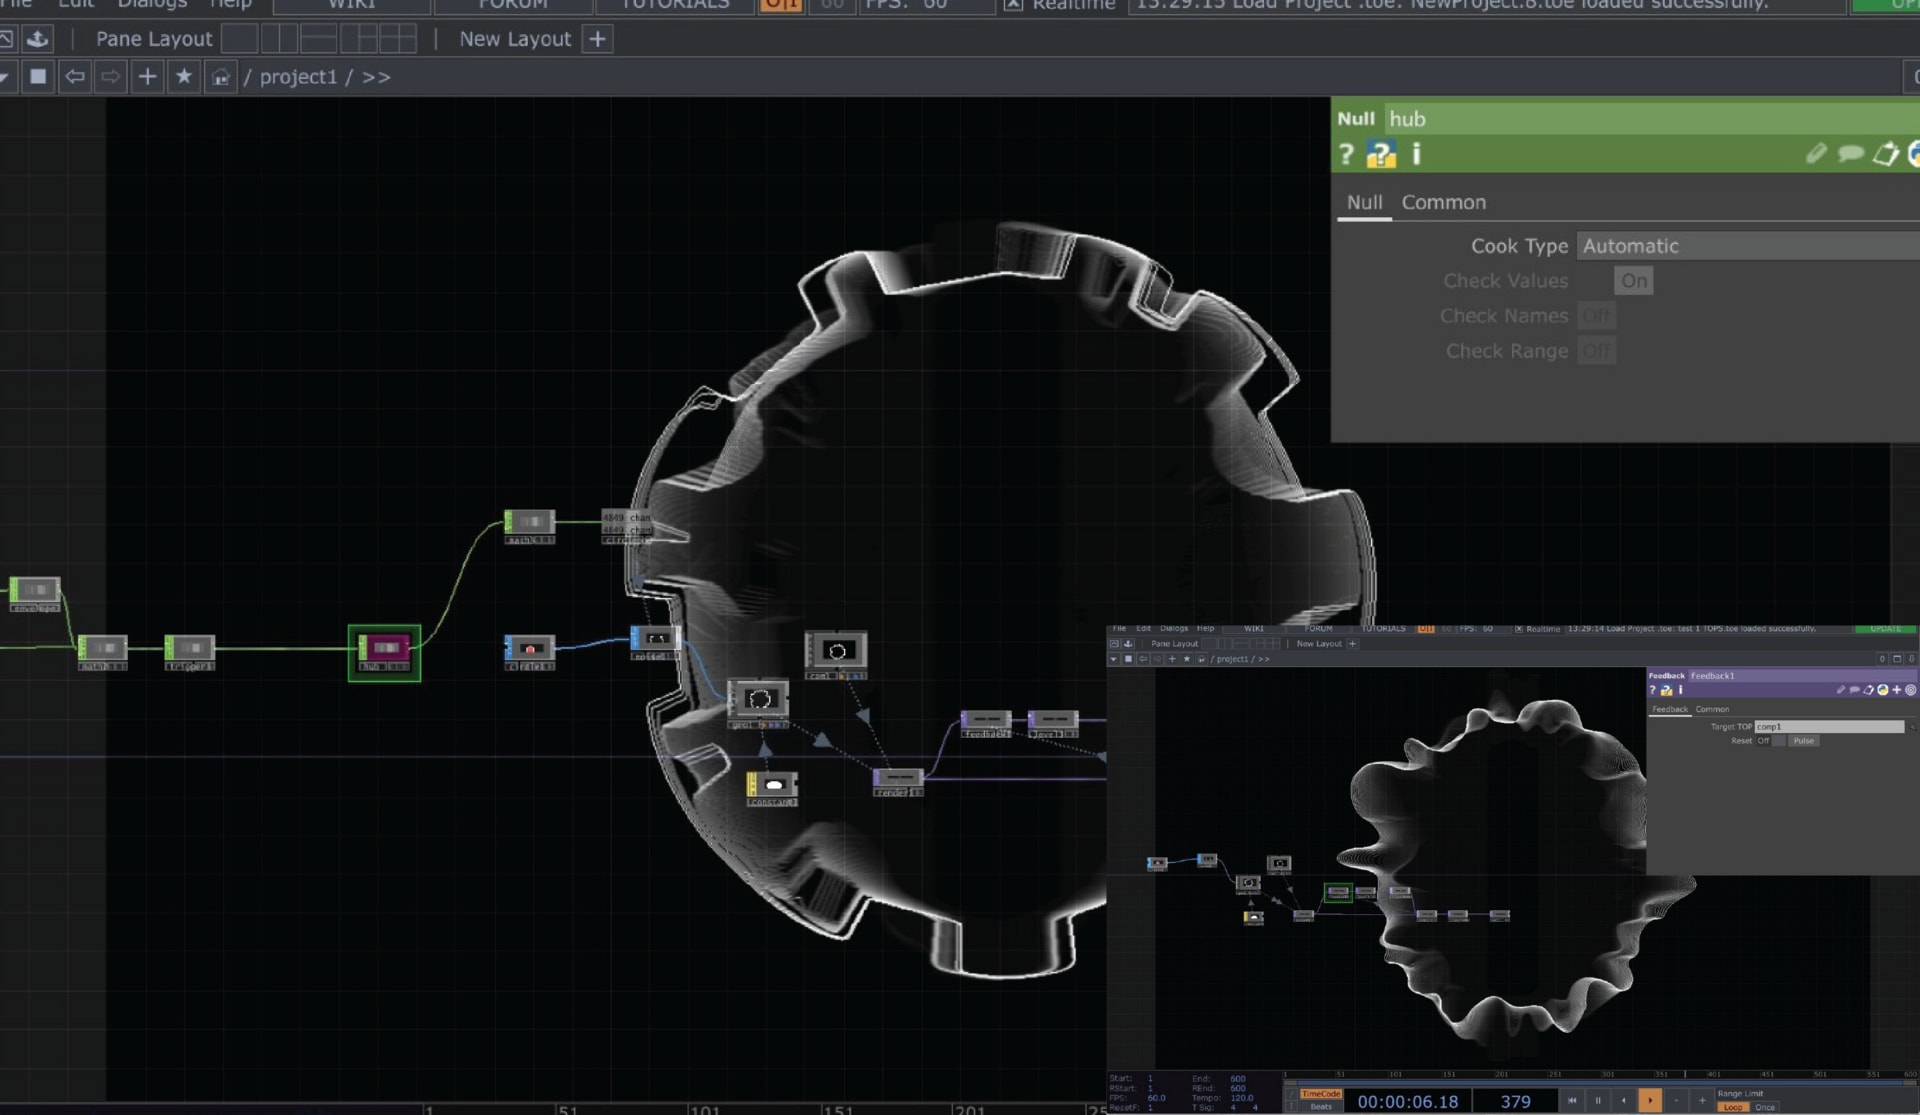Go forward with right arrow icon

tap(111, 76)
